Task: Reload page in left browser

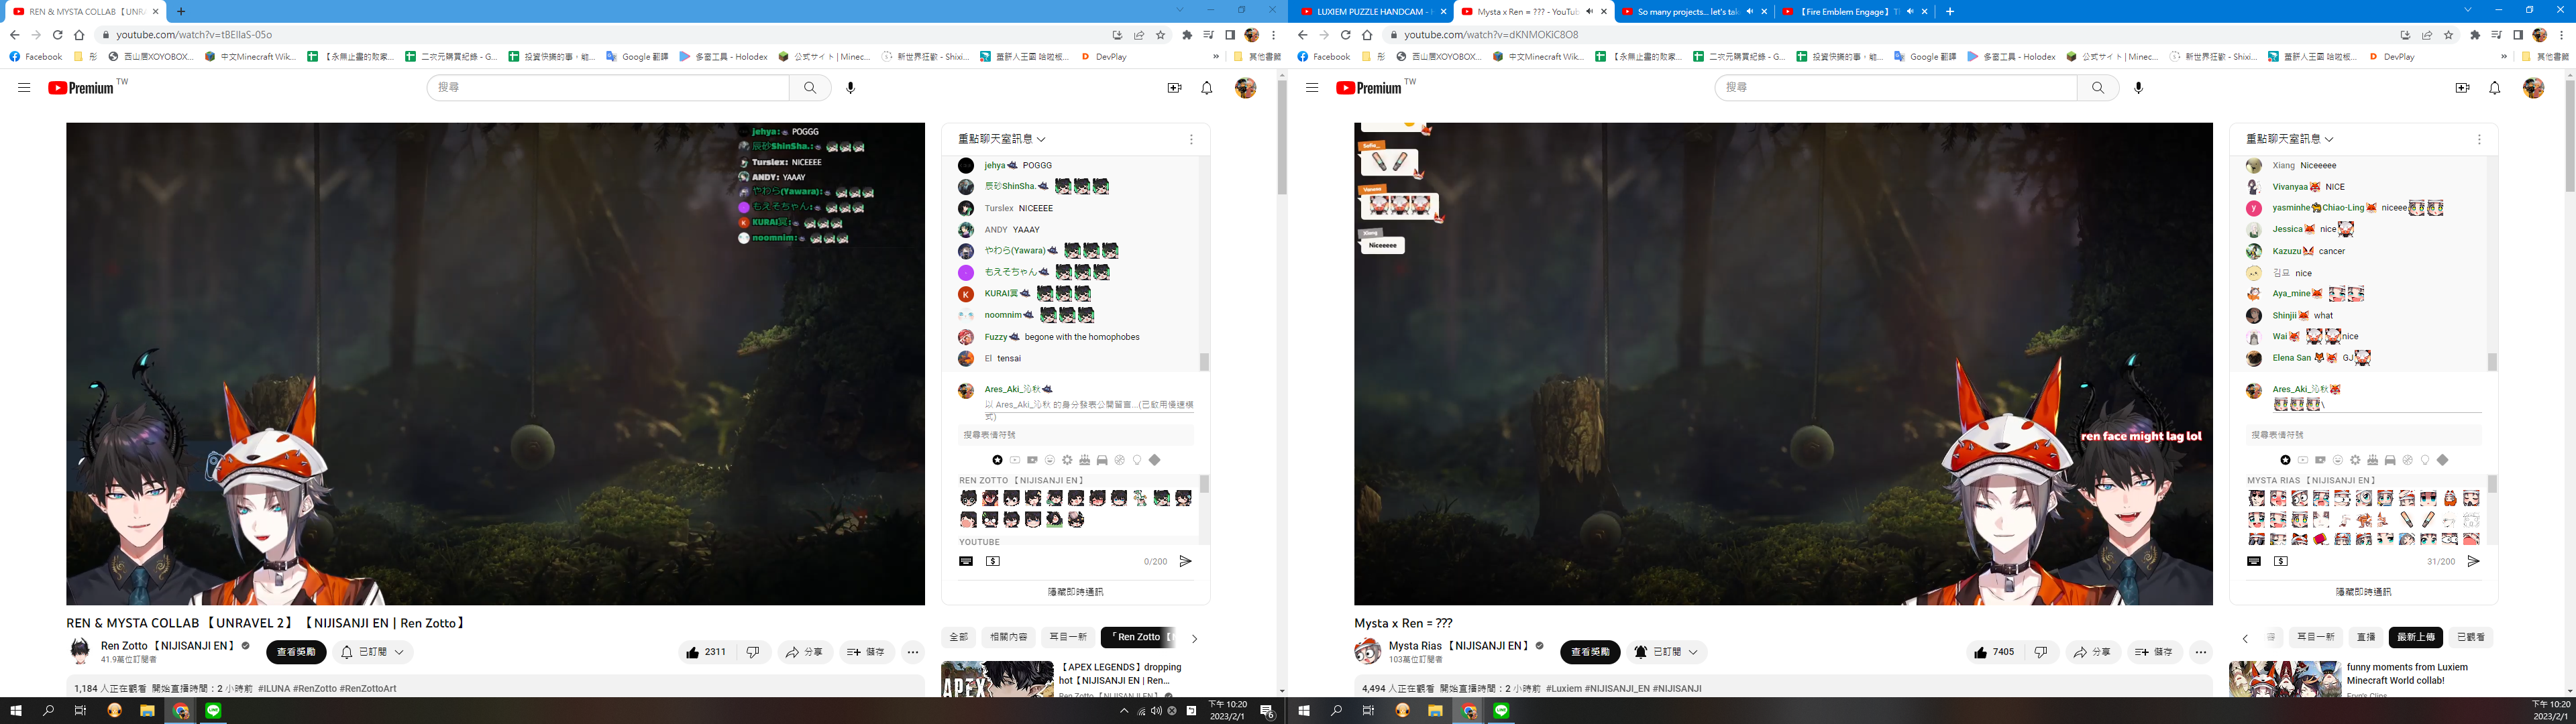Action: point(57,35)
